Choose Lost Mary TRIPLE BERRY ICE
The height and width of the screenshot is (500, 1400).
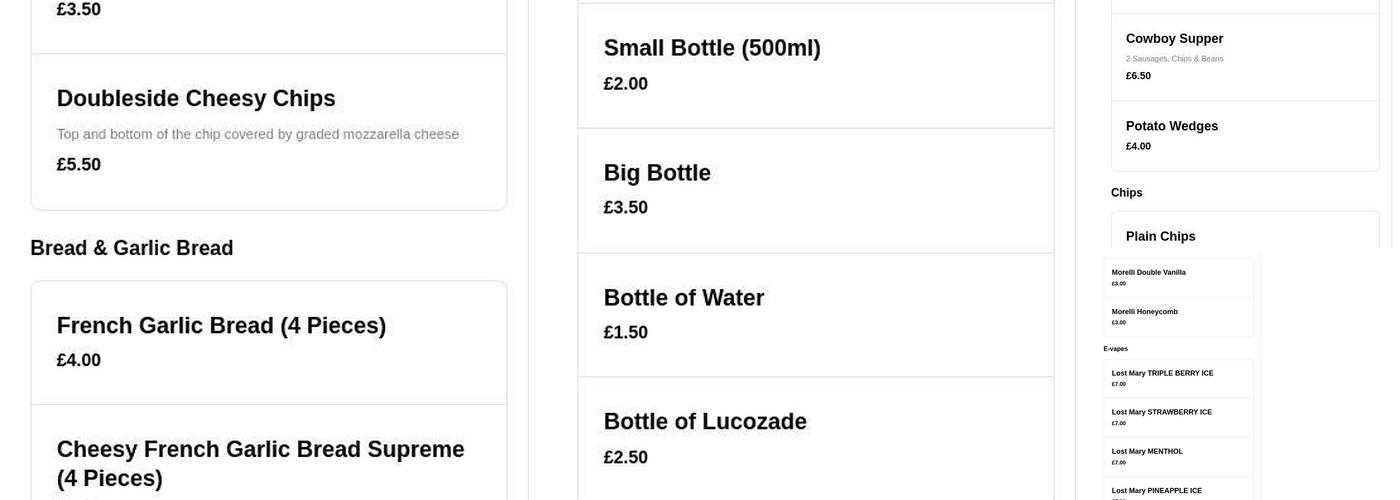pos(1178,378)
